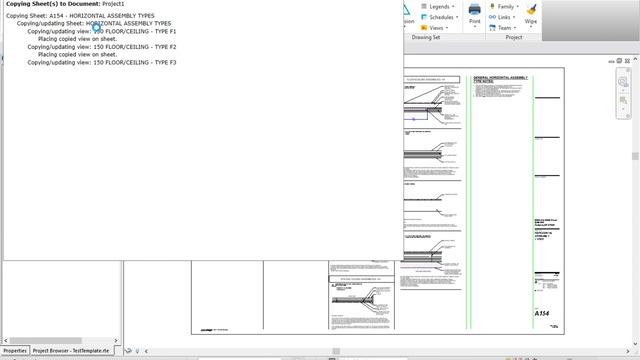Click the Wipe broom icon
Viewport: 640px width, 360px height.
click(531, 9)
